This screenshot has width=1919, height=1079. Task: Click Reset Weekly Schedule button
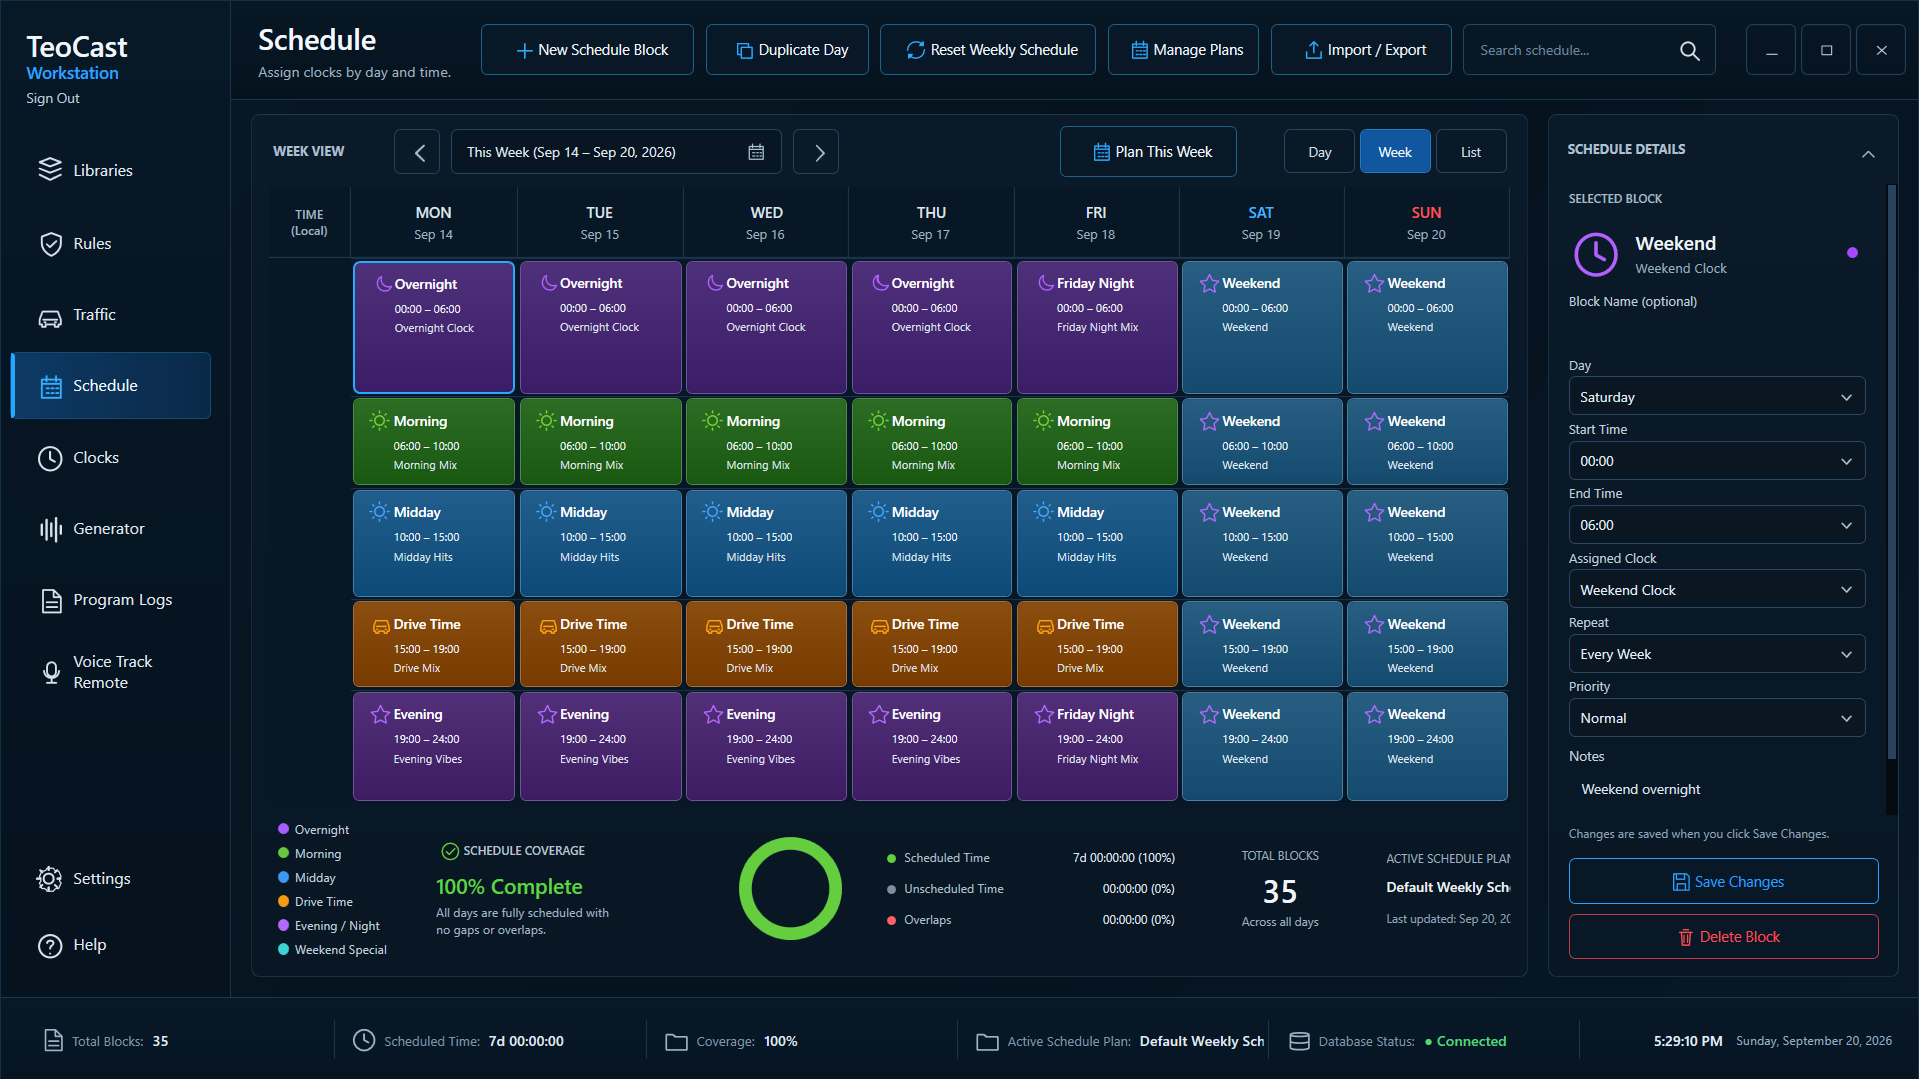(988, 50)
